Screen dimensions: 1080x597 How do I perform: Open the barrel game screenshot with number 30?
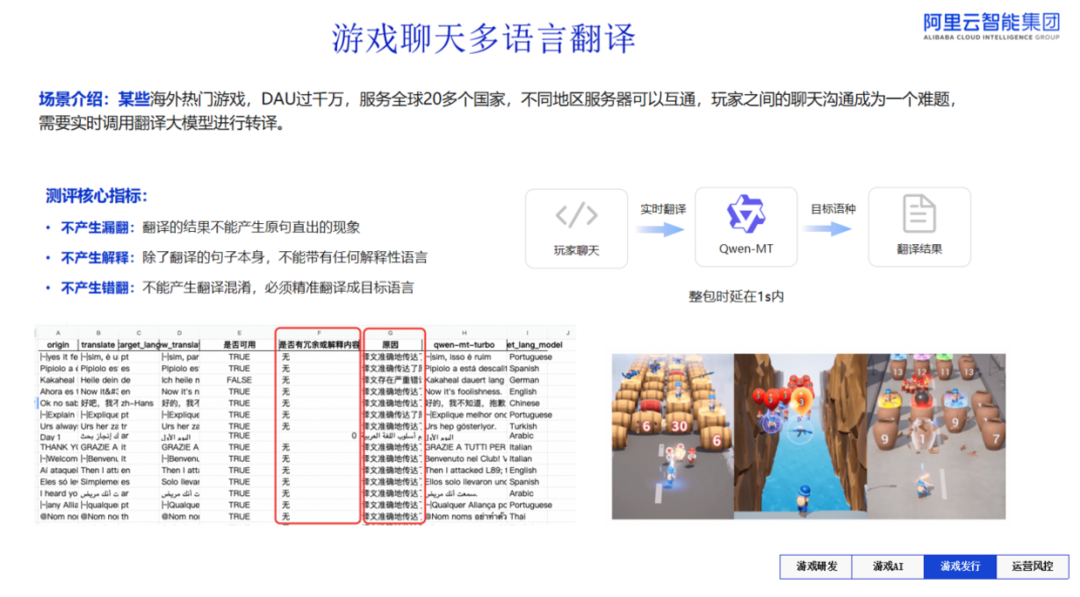pyautogui.click(x=673, y=437)
